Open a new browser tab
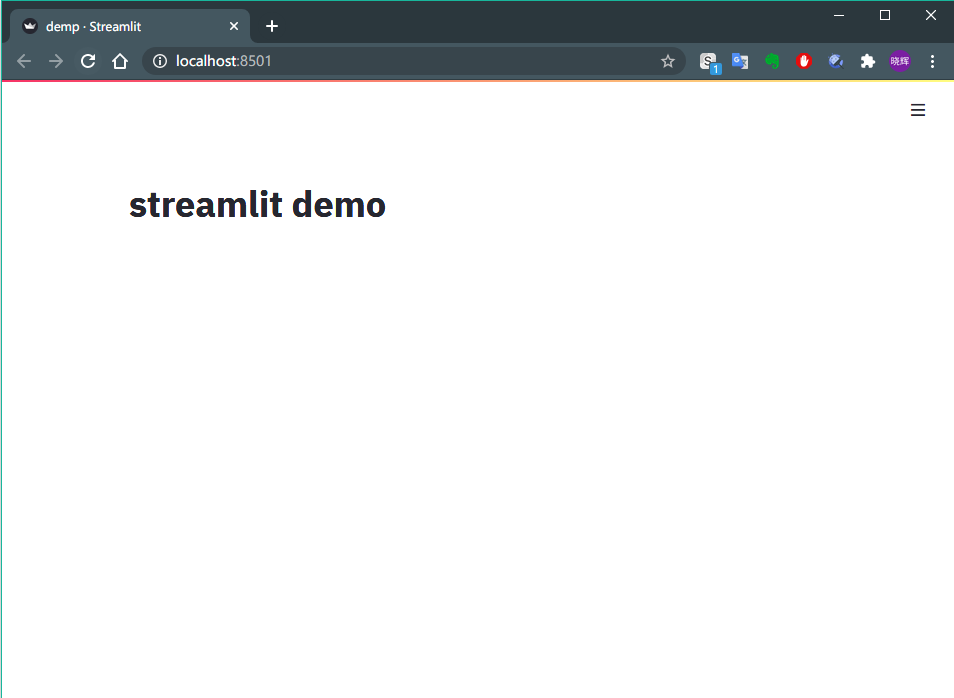This screenshot has width=954, height=698. (271, 26)
